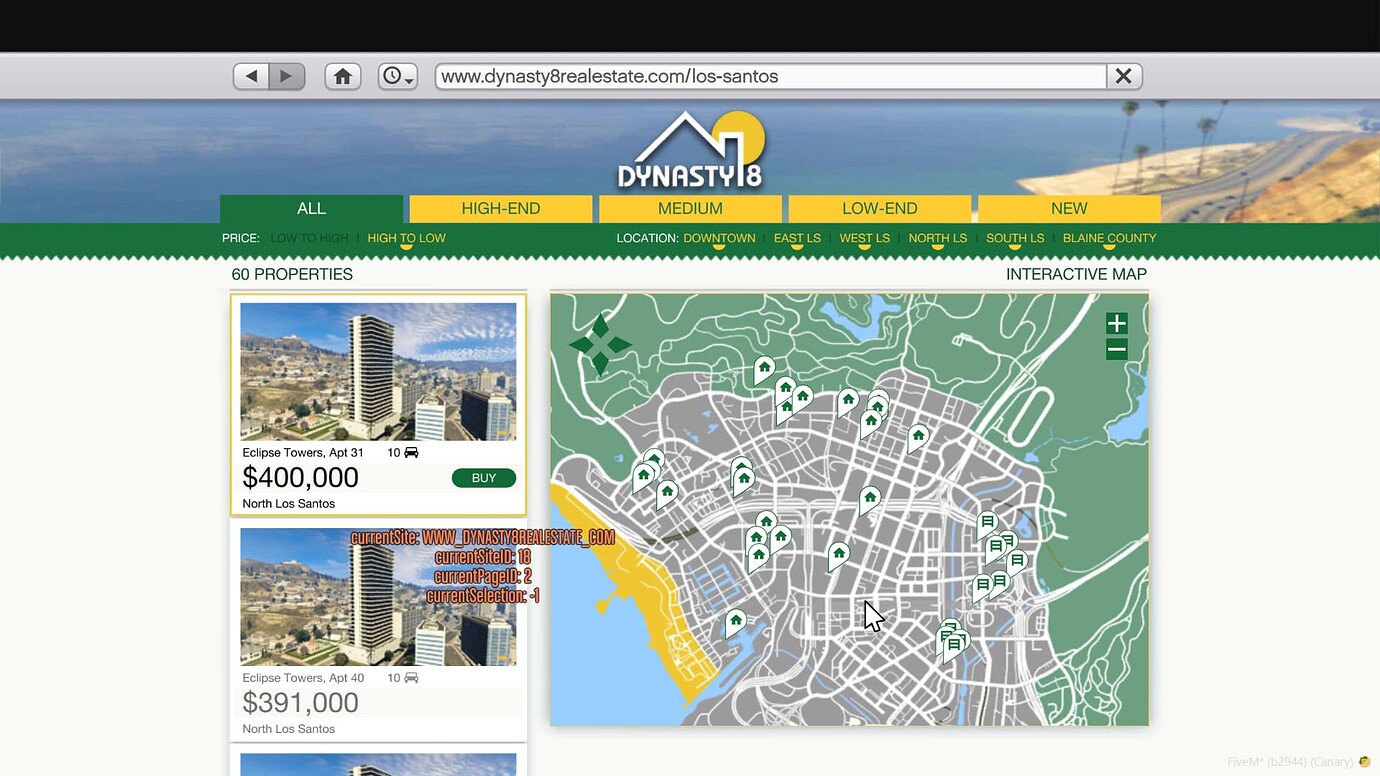
Task: Click the browser back arrow button
Action: click(251, 76)
